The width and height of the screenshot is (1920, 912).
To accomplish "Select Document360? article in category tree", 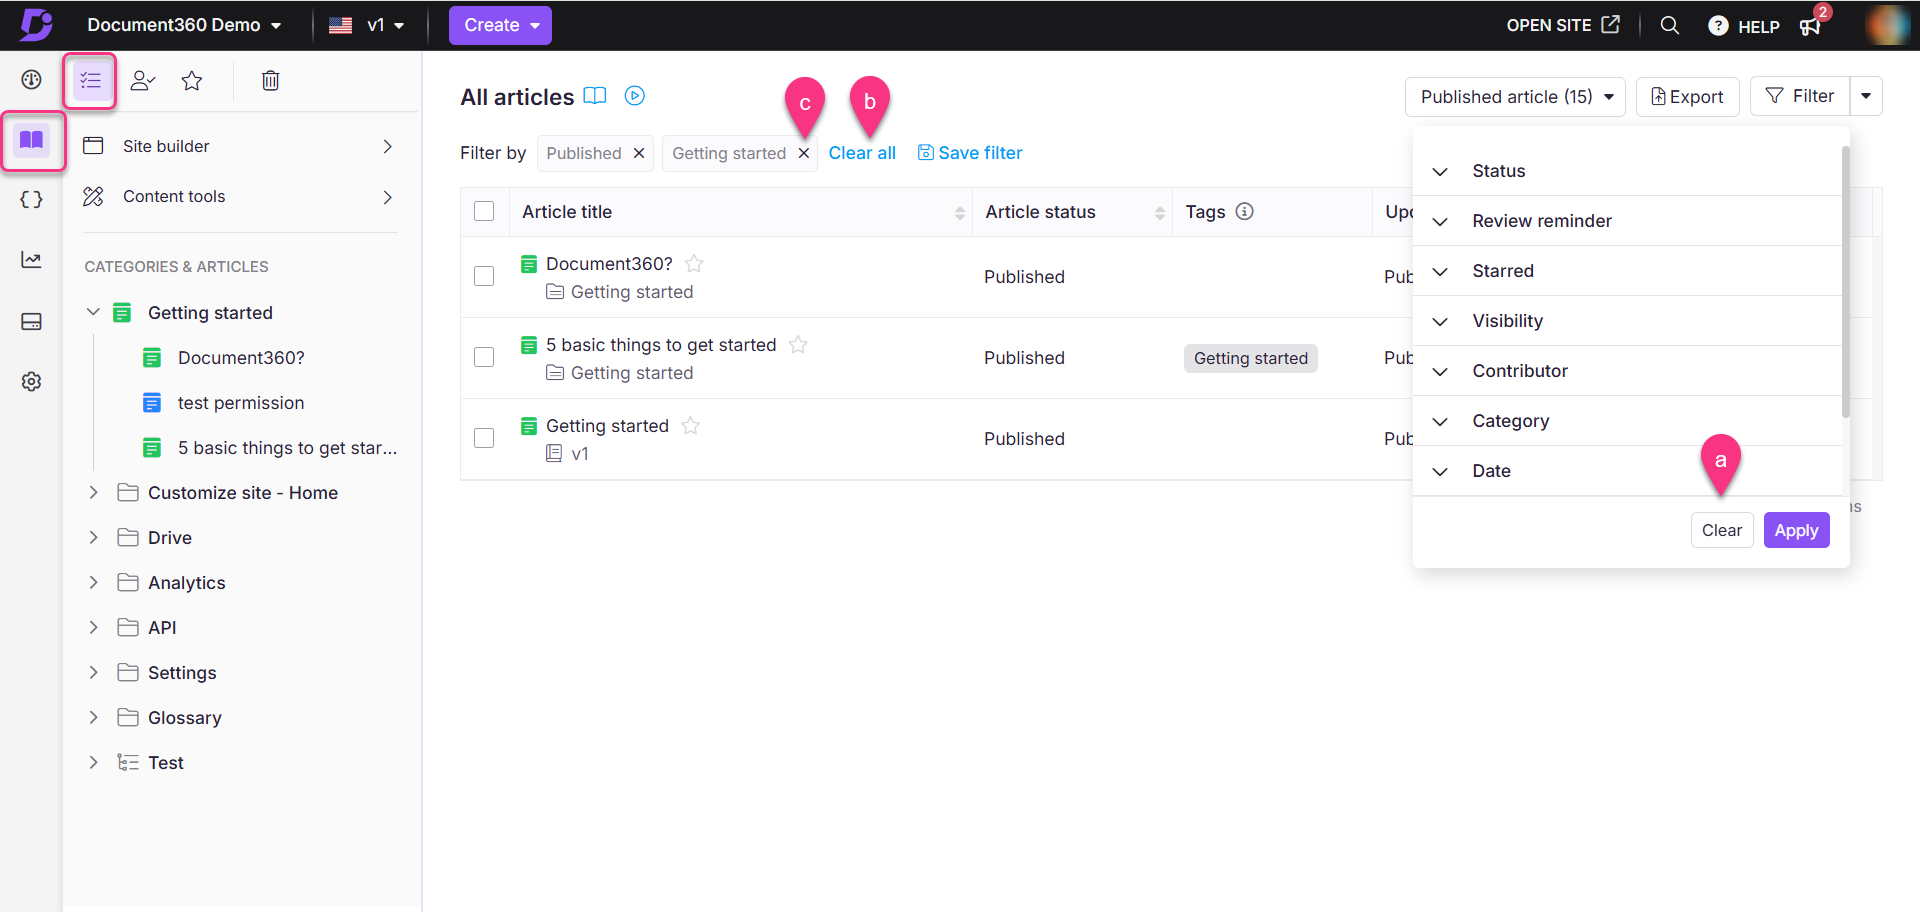I will [241, 358].
